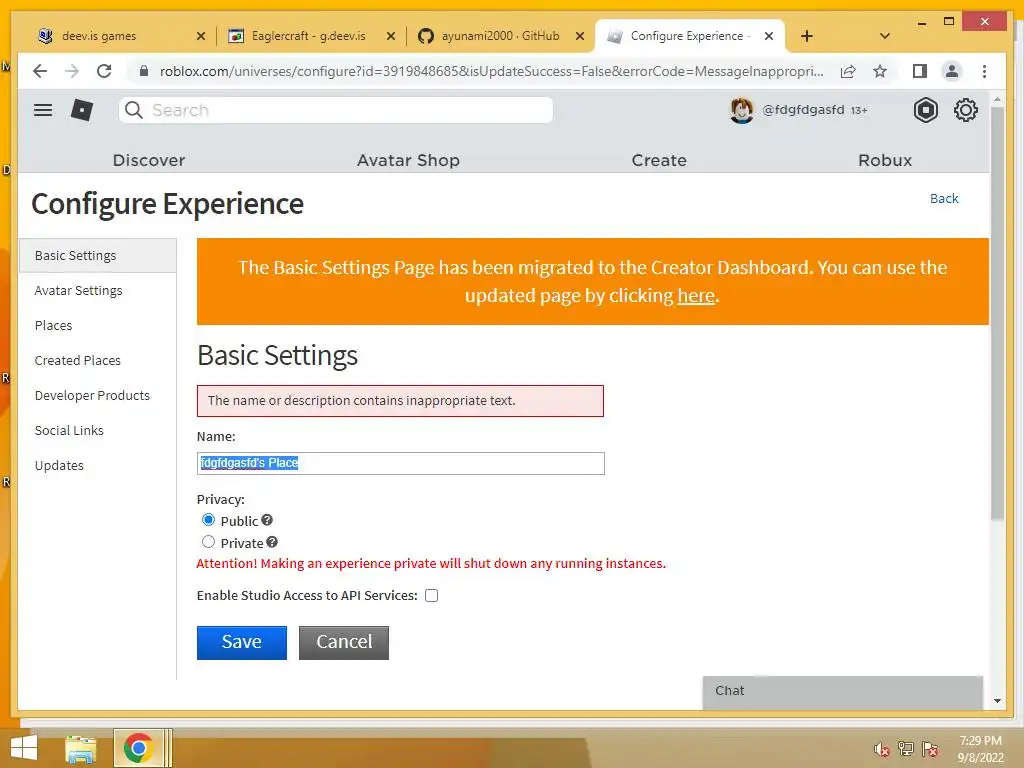Viewport: 1024px width, 768px height.
Task: Go back in Chrome browser history
Action: click(x=40, y=71)
